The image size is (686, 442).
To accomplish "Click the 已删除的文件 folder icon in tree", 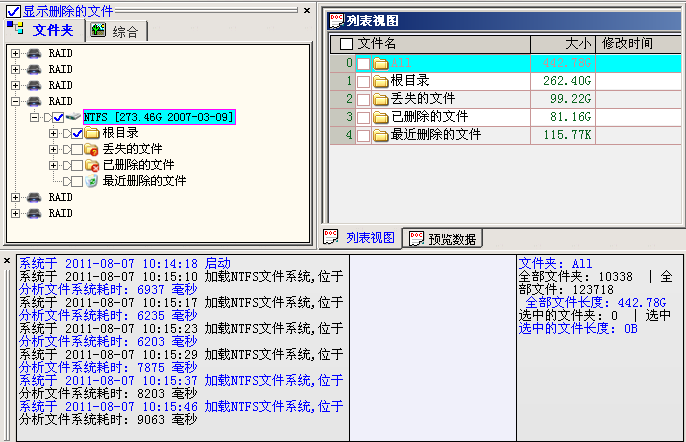I will (x=91, y=165).
